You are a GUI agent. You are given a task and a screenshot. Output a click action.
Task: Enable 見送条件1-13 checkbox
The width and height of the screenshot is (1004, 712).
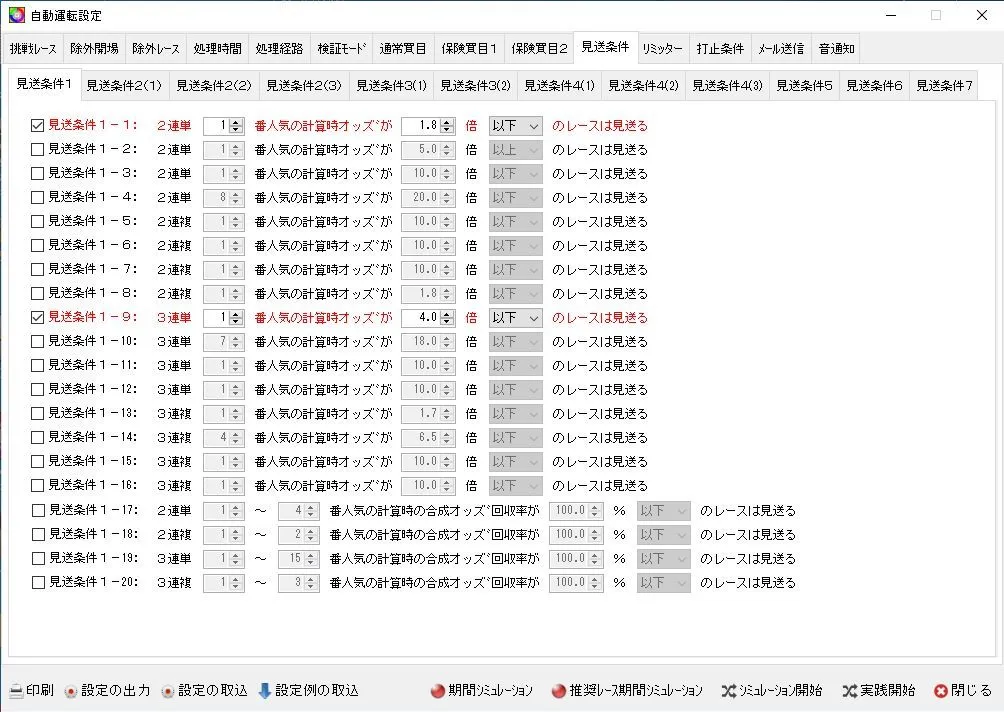tap(38, 414)
